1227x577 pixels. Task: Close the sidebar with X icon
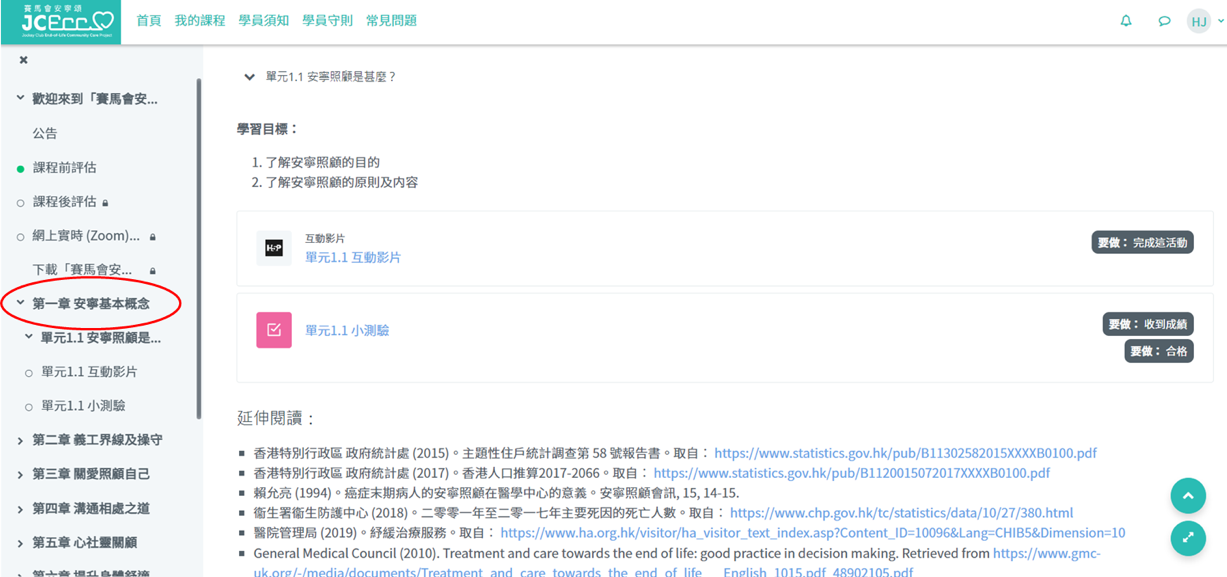pos(23,60)
